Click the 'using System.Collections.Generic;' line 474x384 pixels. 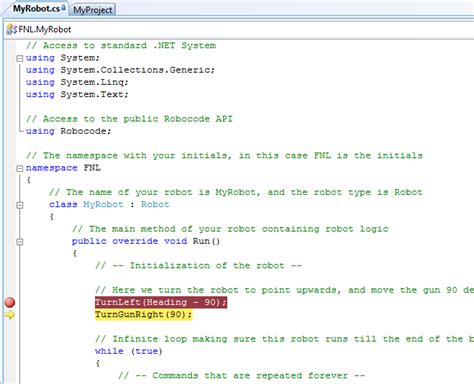point(120,70)
